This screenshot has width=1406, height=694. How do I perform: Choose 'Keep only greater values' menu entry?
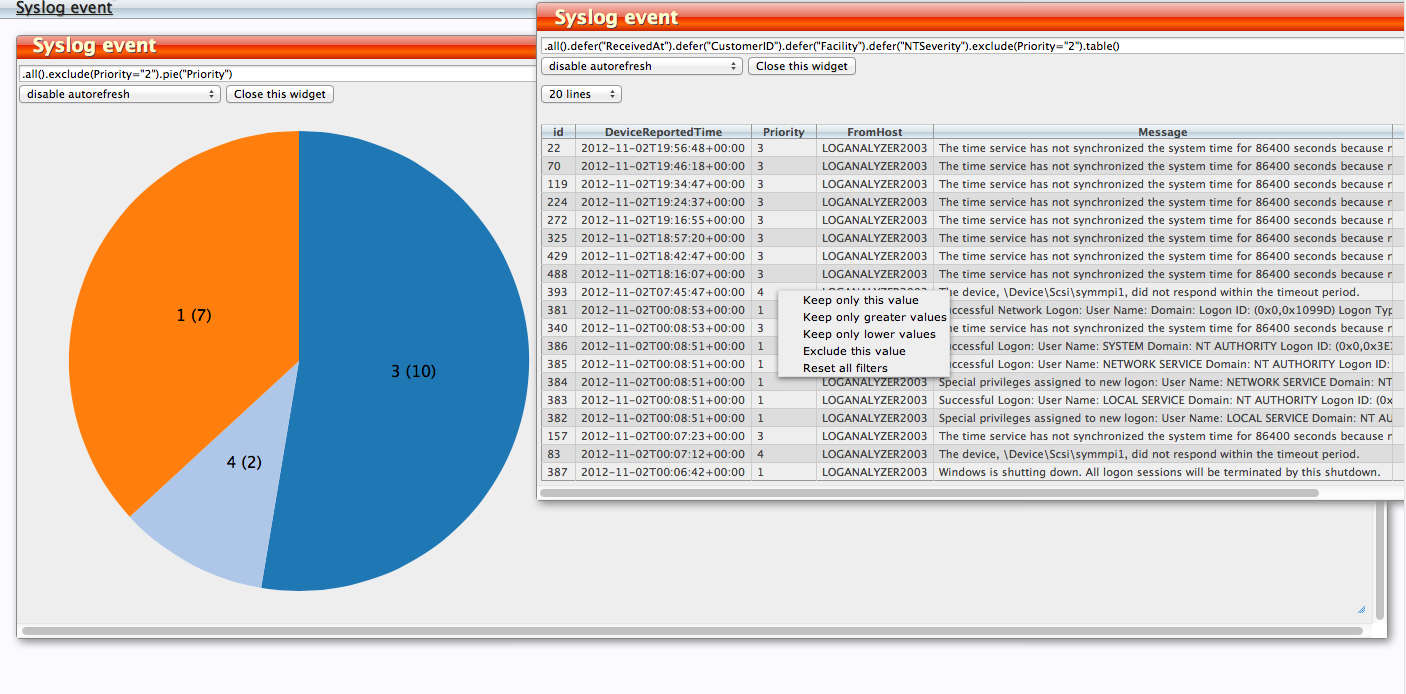(x=874, y=317)
